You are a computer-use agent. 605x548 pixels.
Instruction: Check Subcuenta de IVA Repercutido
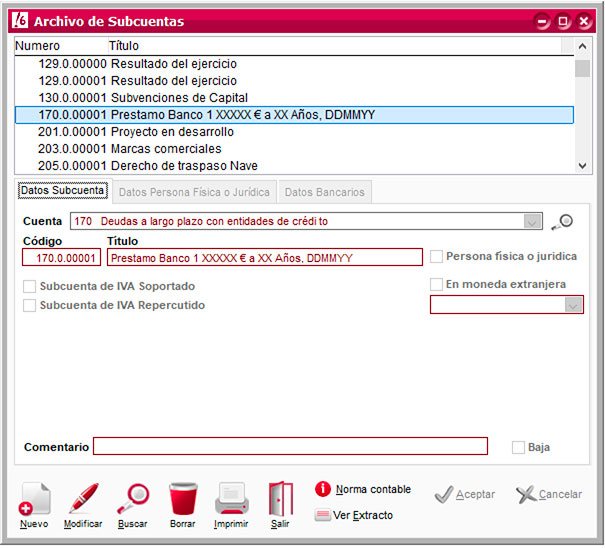(x=29, y=305)
